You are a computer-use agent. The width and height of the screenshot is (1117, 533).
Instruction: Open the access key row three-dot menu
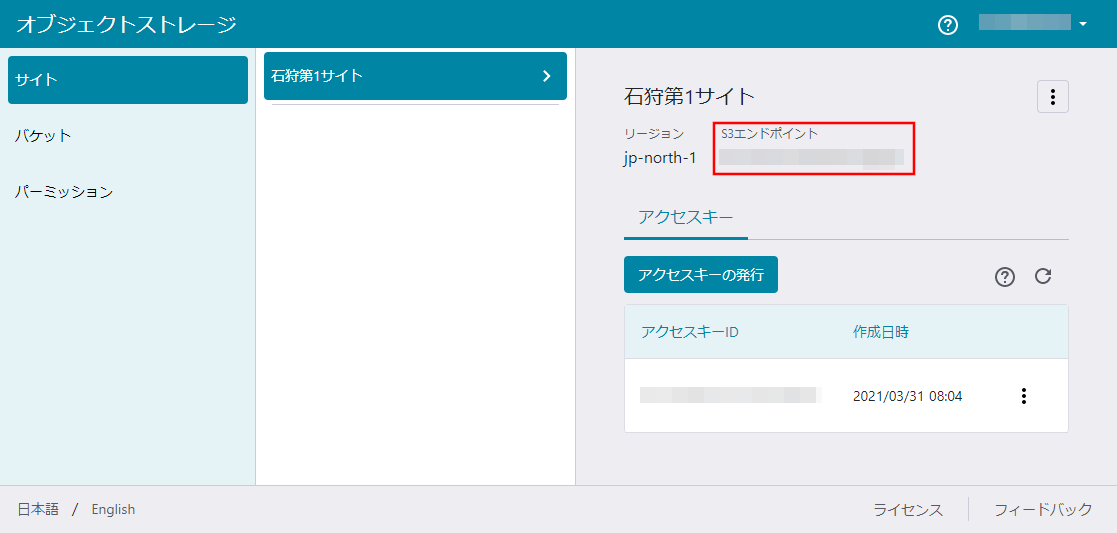1023,396
